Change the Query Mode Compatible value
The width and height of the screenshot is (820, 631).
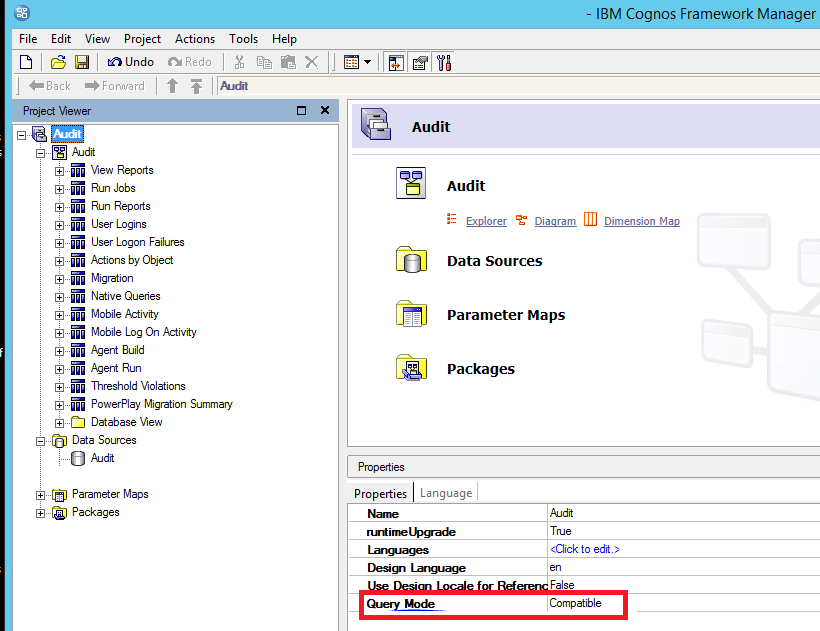tap(576, 603)
